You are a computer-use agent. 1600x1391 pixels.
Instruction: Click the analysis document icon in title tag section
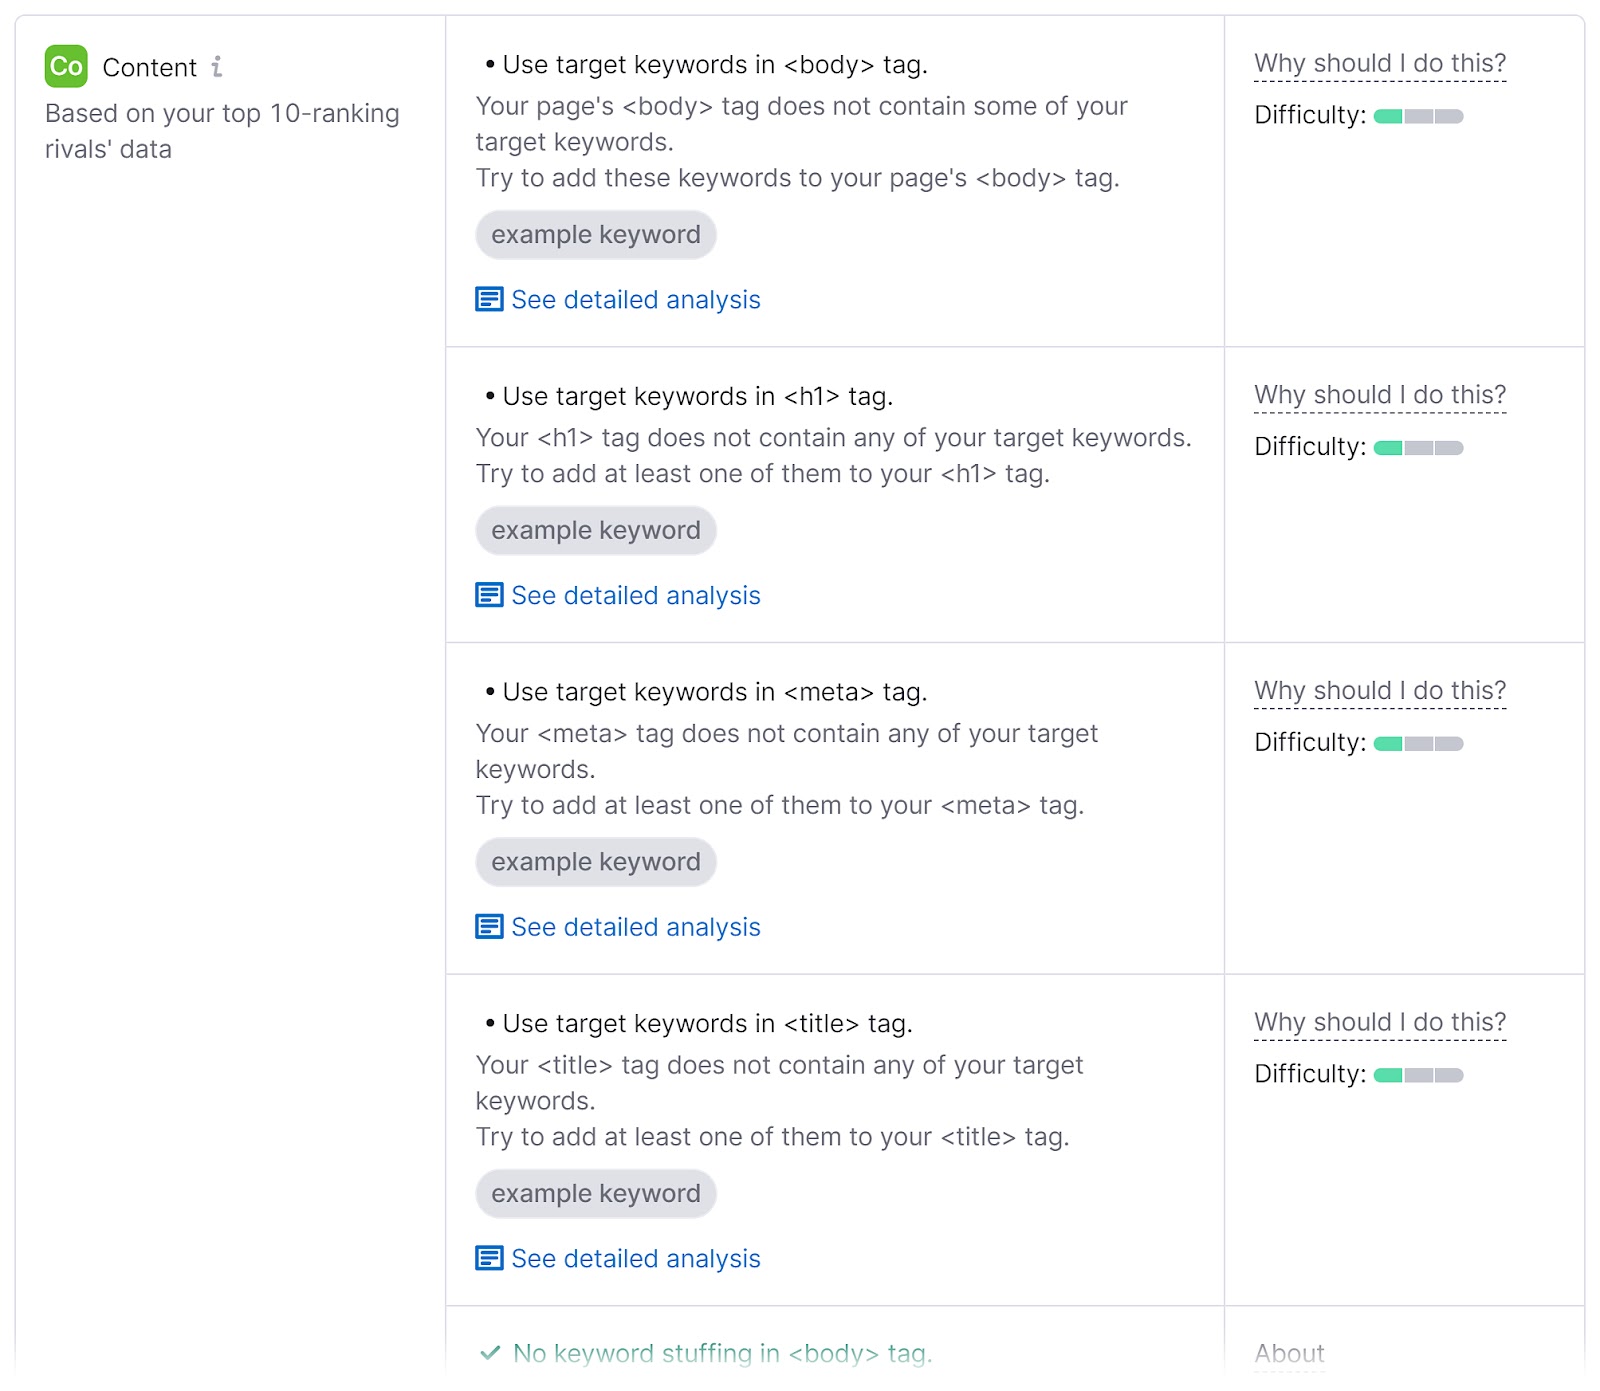click(489, 1259)
